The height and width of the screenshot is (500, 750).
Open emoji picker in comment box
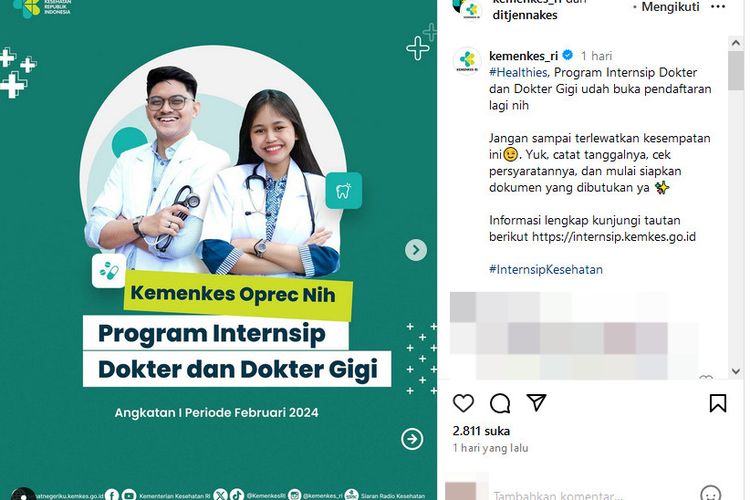710,493
